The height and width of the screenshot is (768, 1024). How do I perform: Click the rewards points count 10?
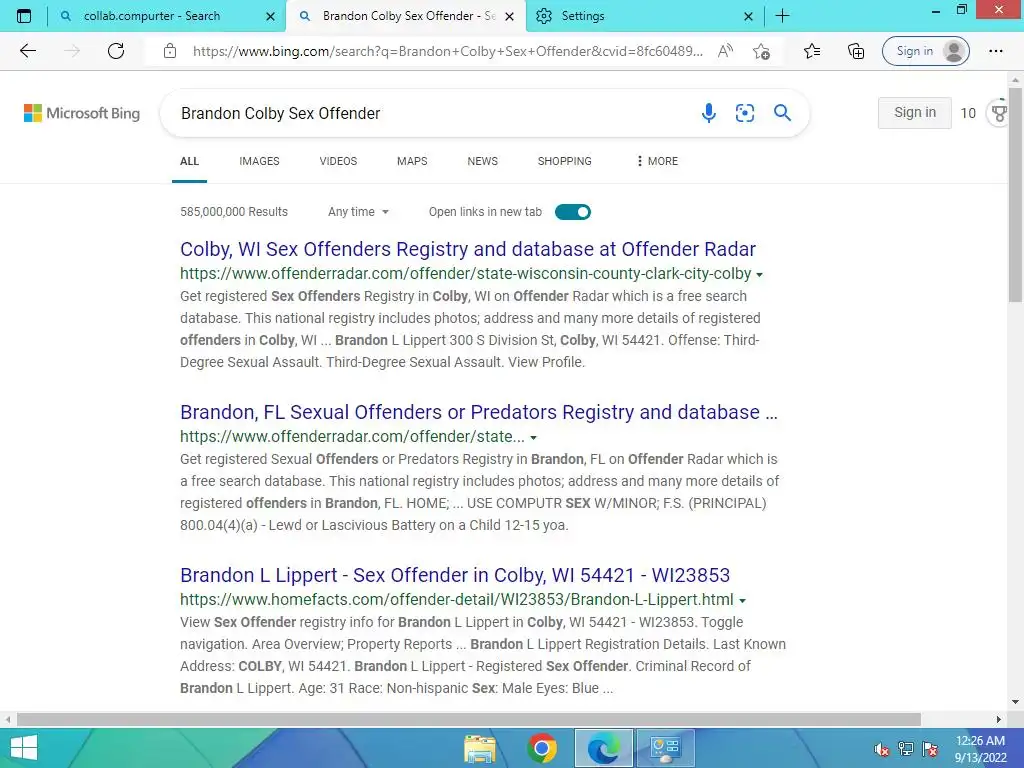(x=968, y=113)
